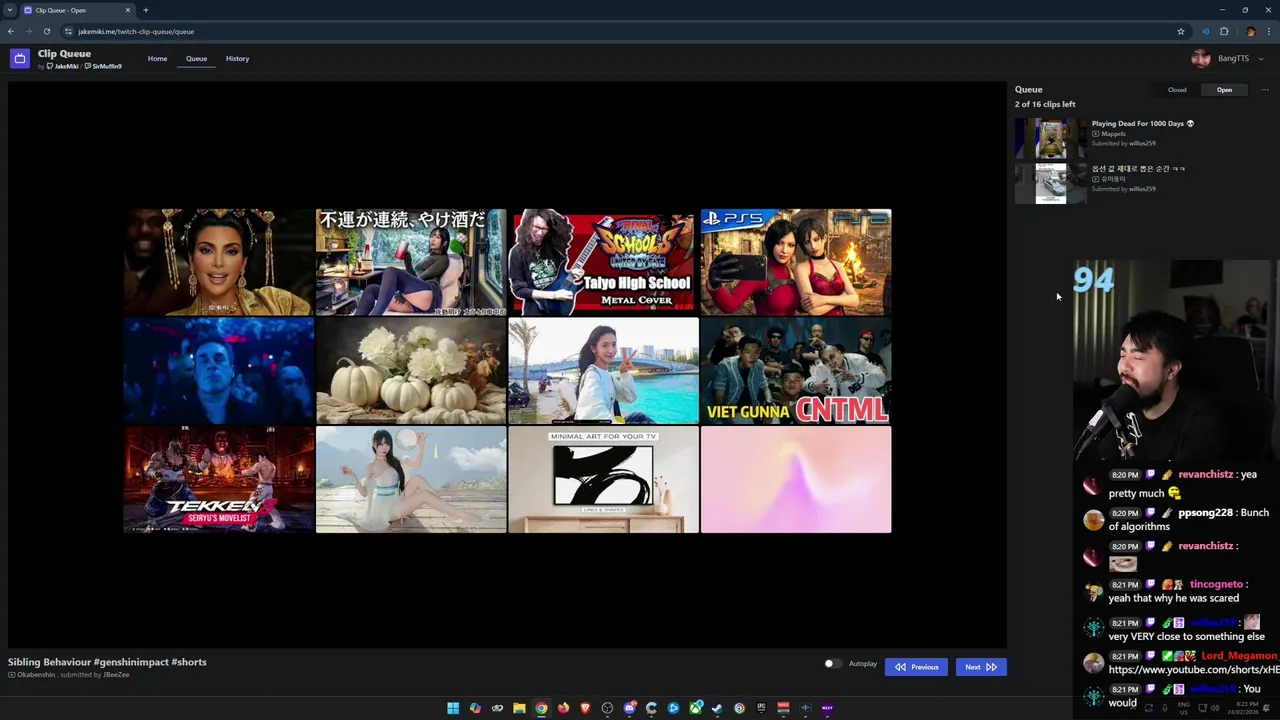Open Brave browser from taskbar
The width and height of the screenshot is (1280, 720).
[x=585, y=708]
